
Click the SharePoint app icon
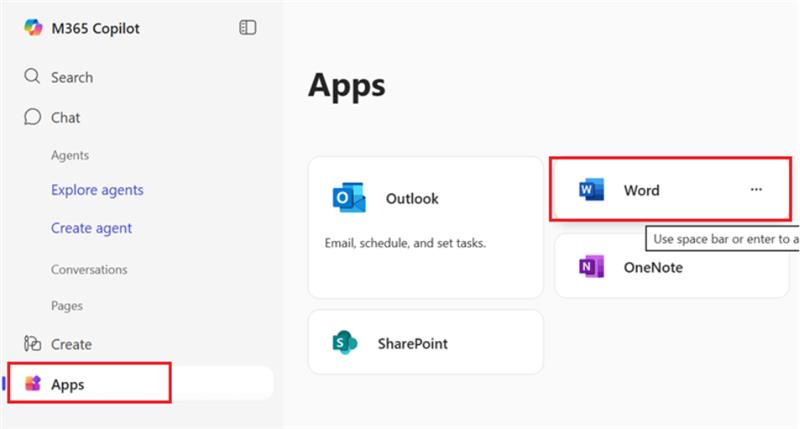[x=345, y=343]
